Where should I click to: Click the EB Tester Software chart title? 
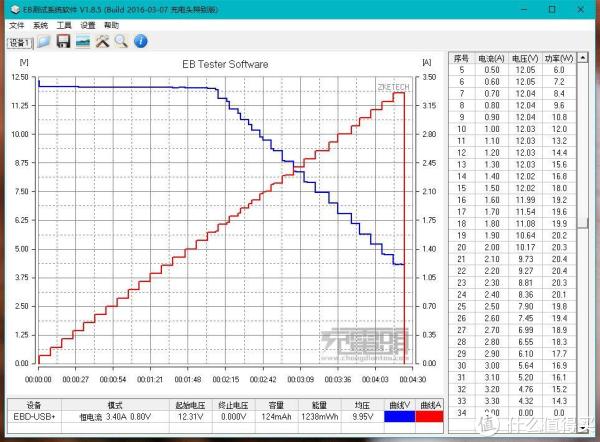(225, 64)
